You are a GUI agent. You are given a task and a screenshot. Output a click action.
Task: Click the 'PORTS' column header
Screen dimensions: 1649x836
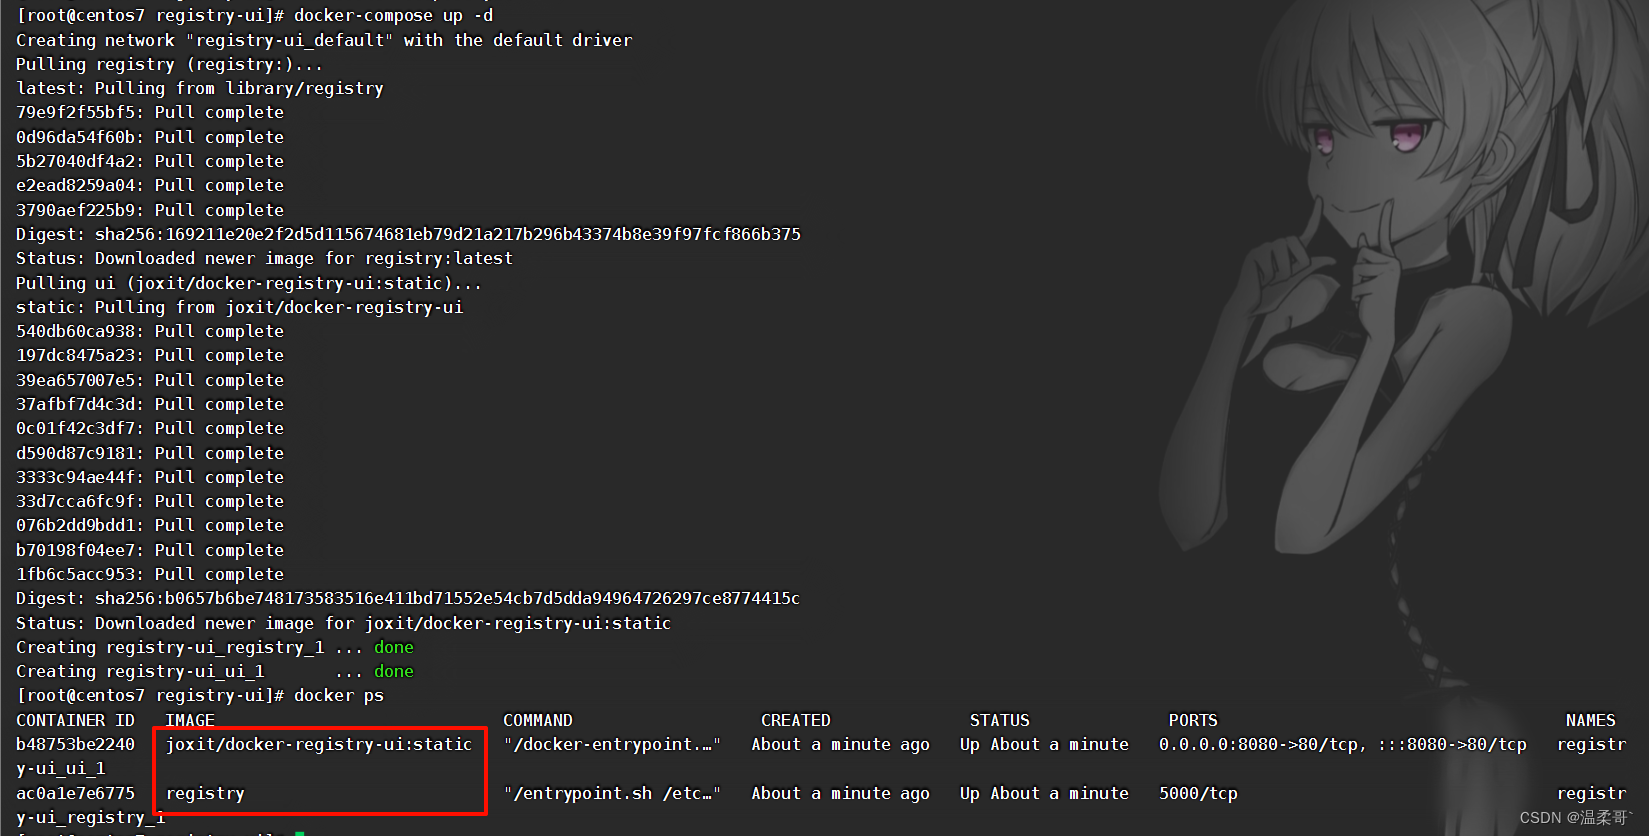tap(1193, 720)
